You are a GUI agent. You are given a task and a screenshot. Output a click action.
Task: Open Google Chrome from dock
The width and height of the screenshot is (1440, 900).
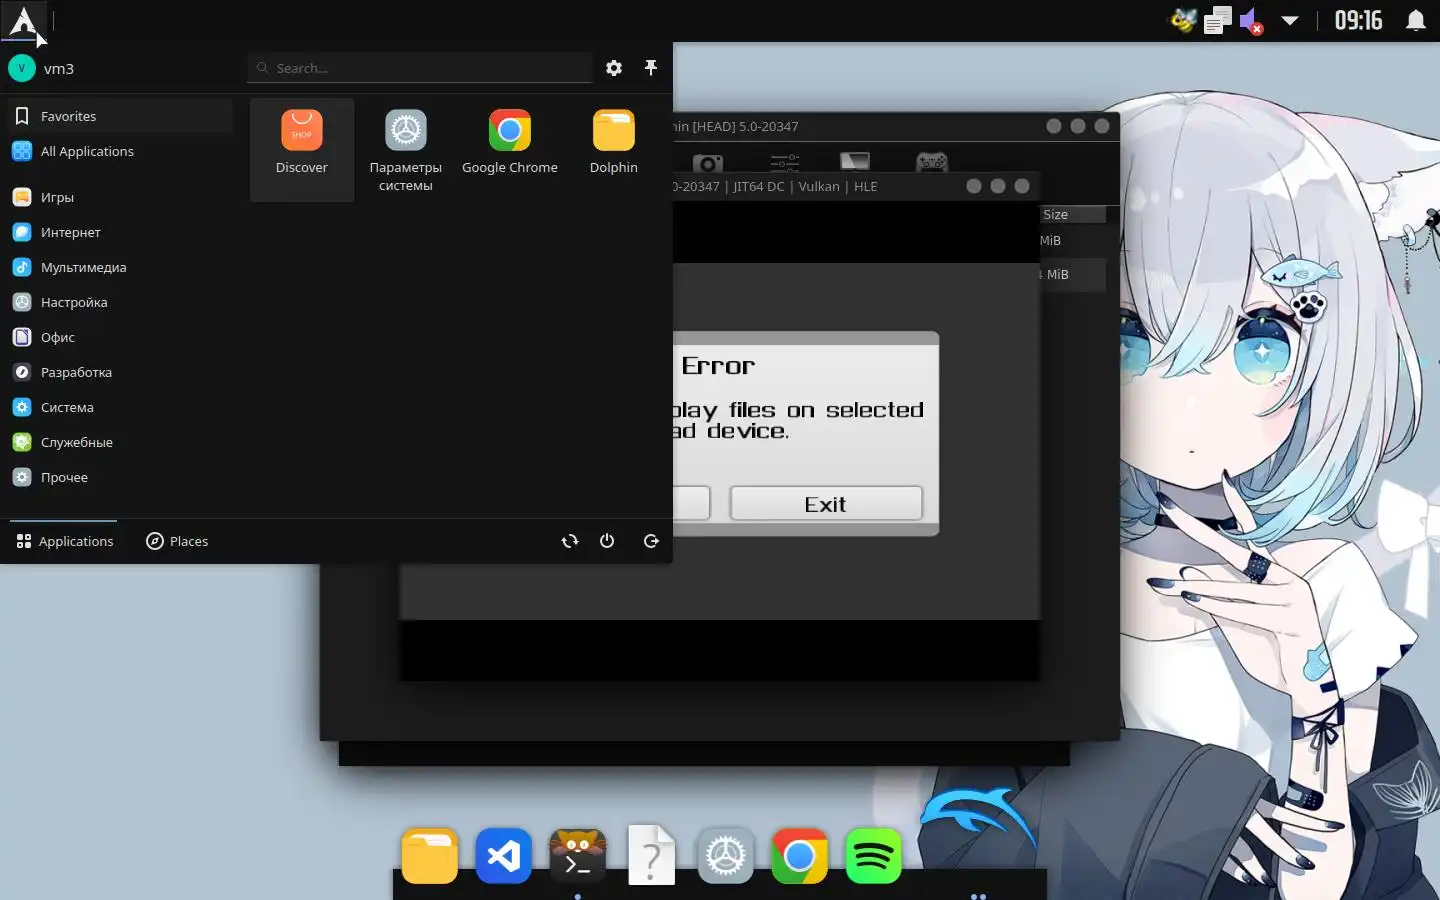click(x=800, y=856)
